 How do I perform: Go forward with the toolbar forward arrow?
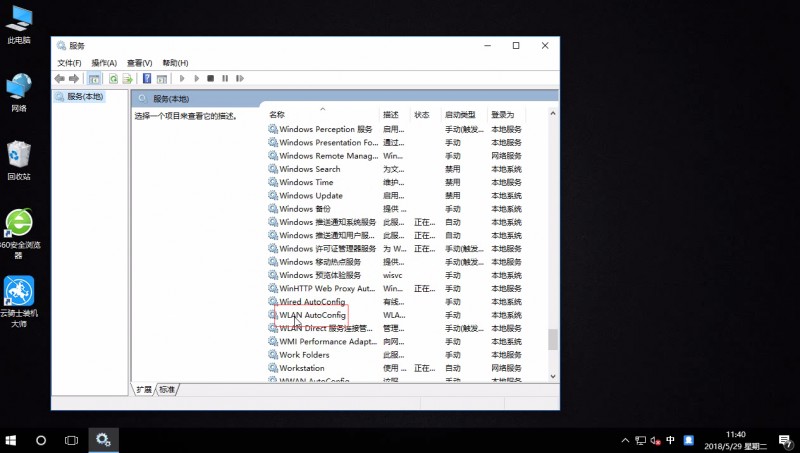74,79
